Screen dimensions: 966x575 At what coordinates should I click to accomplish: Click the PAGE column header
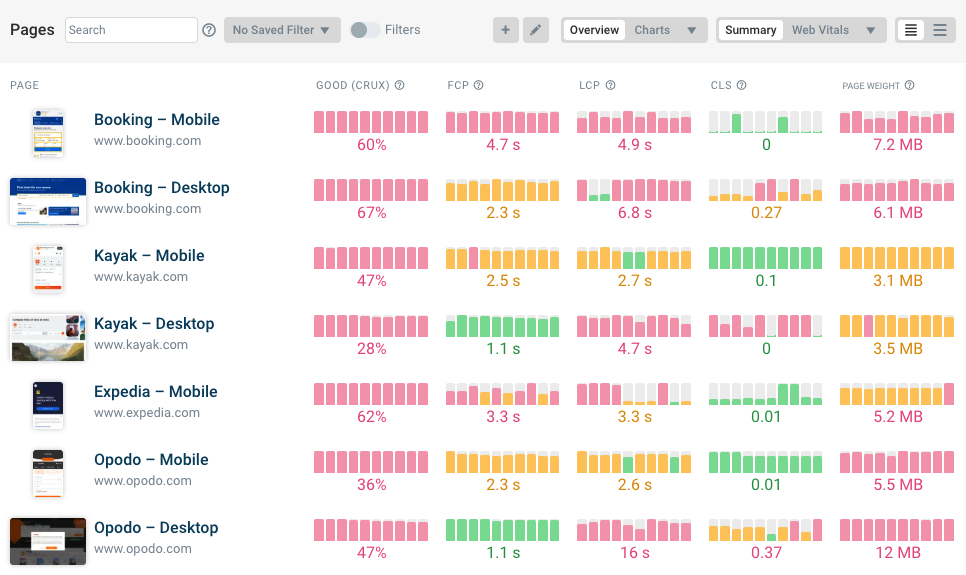coord(25,85)
